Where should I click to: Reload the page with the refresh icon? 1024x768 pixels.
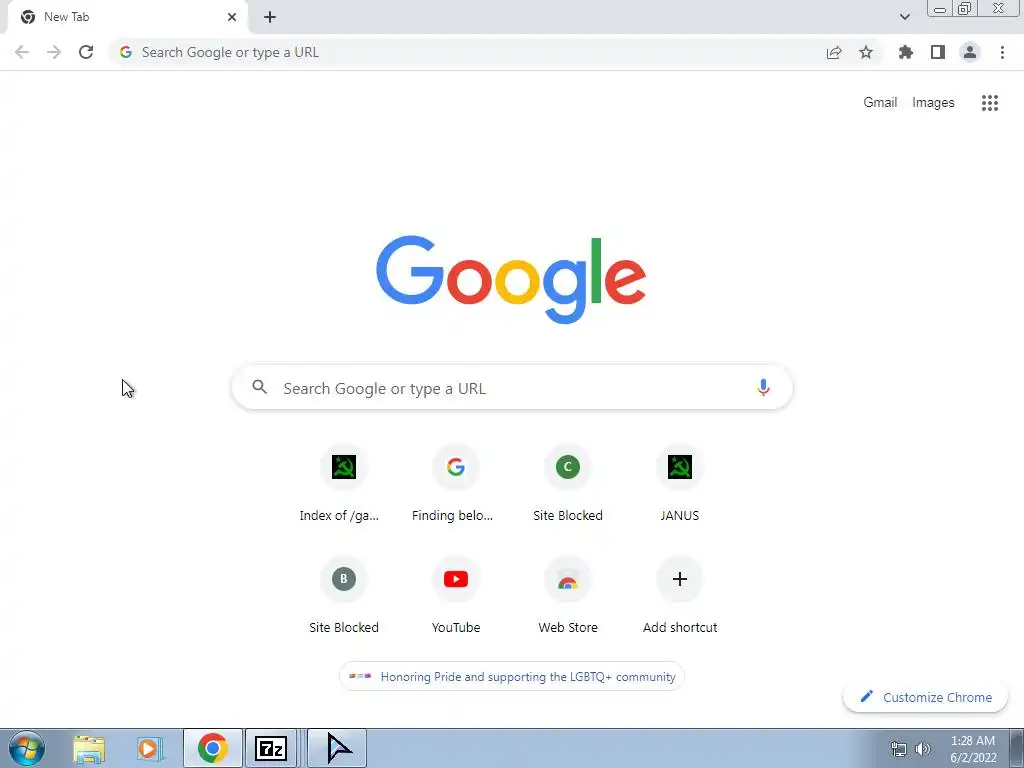click(x=86, y=52)
